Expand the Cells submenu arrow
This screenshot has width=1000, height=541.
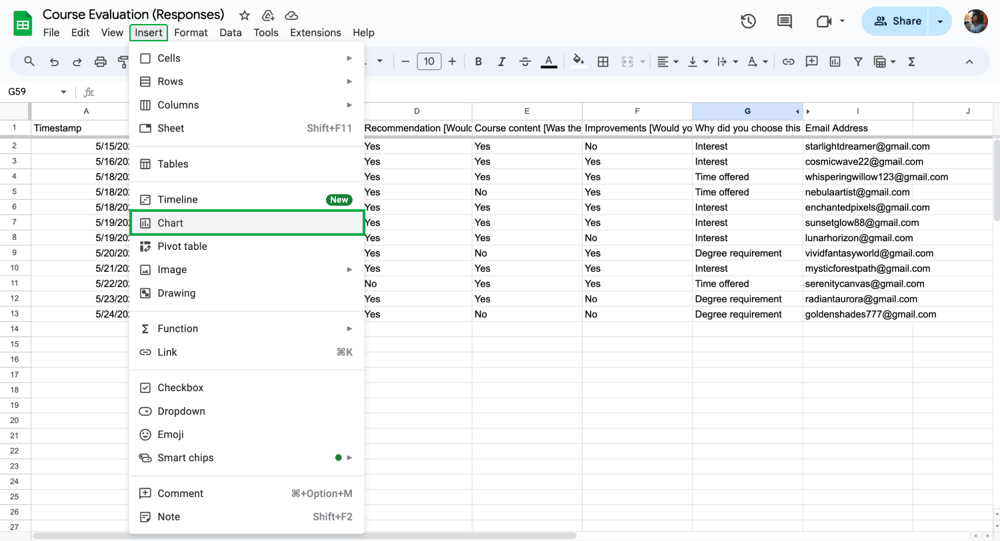tap(349, 58)
